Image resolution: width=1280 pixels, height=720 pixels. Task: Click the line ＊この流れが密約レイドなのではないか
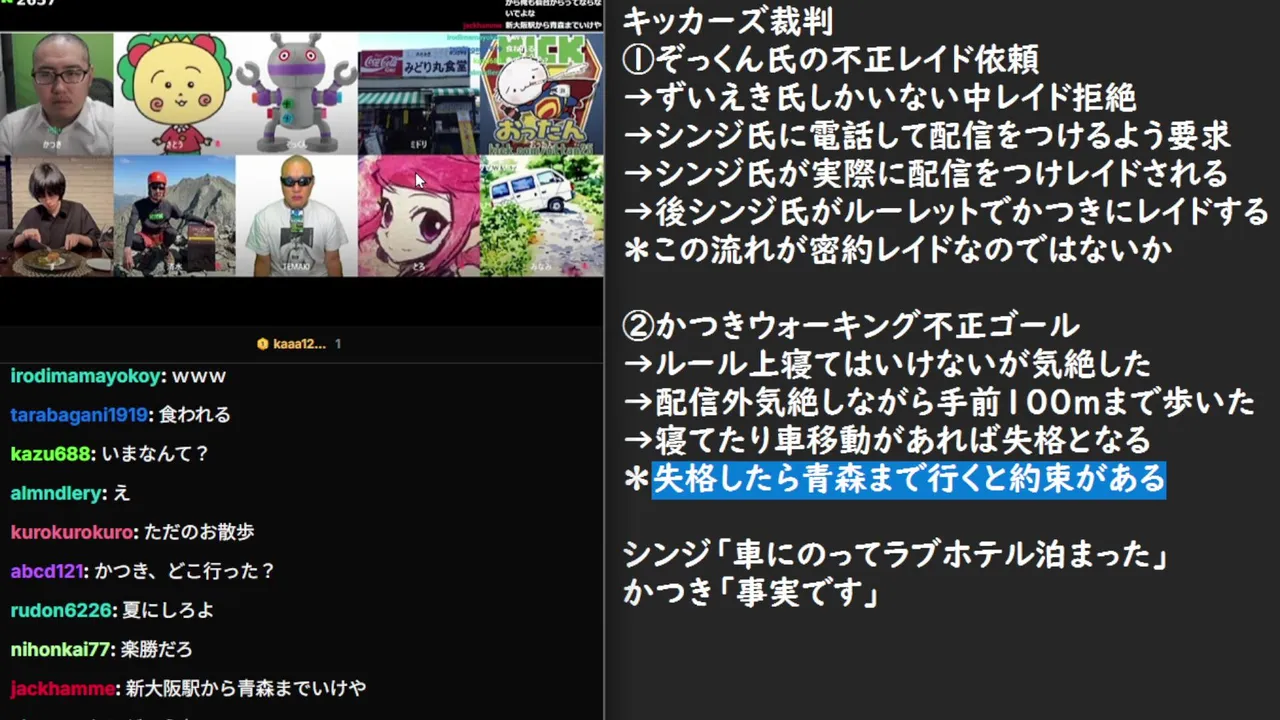tap(897, 250)
